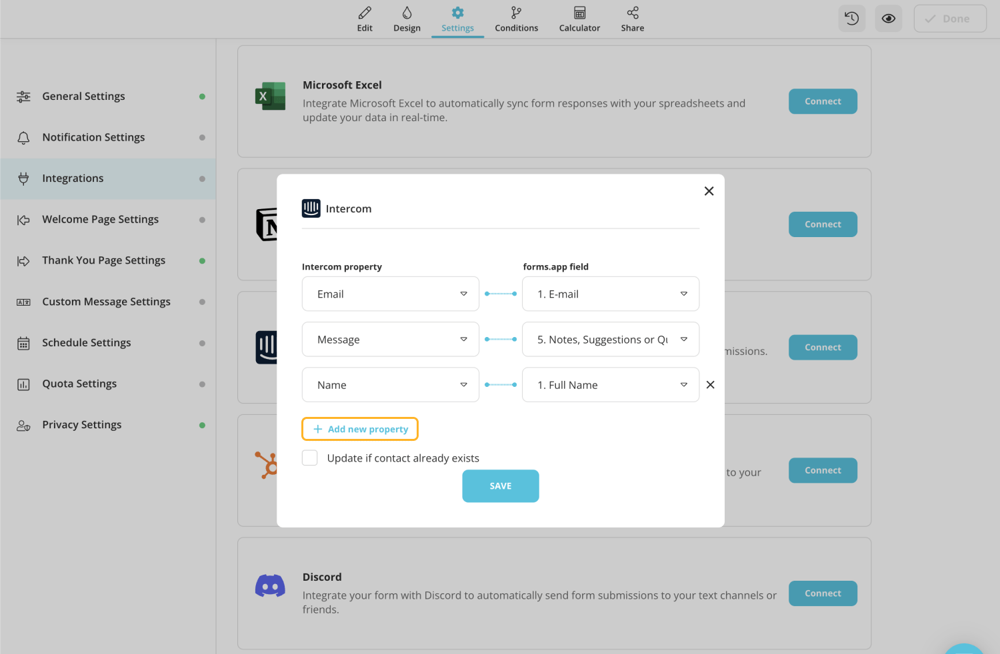Close the Intercom dialog
Screen dimensions: 1000x654
tap(709, 191)
